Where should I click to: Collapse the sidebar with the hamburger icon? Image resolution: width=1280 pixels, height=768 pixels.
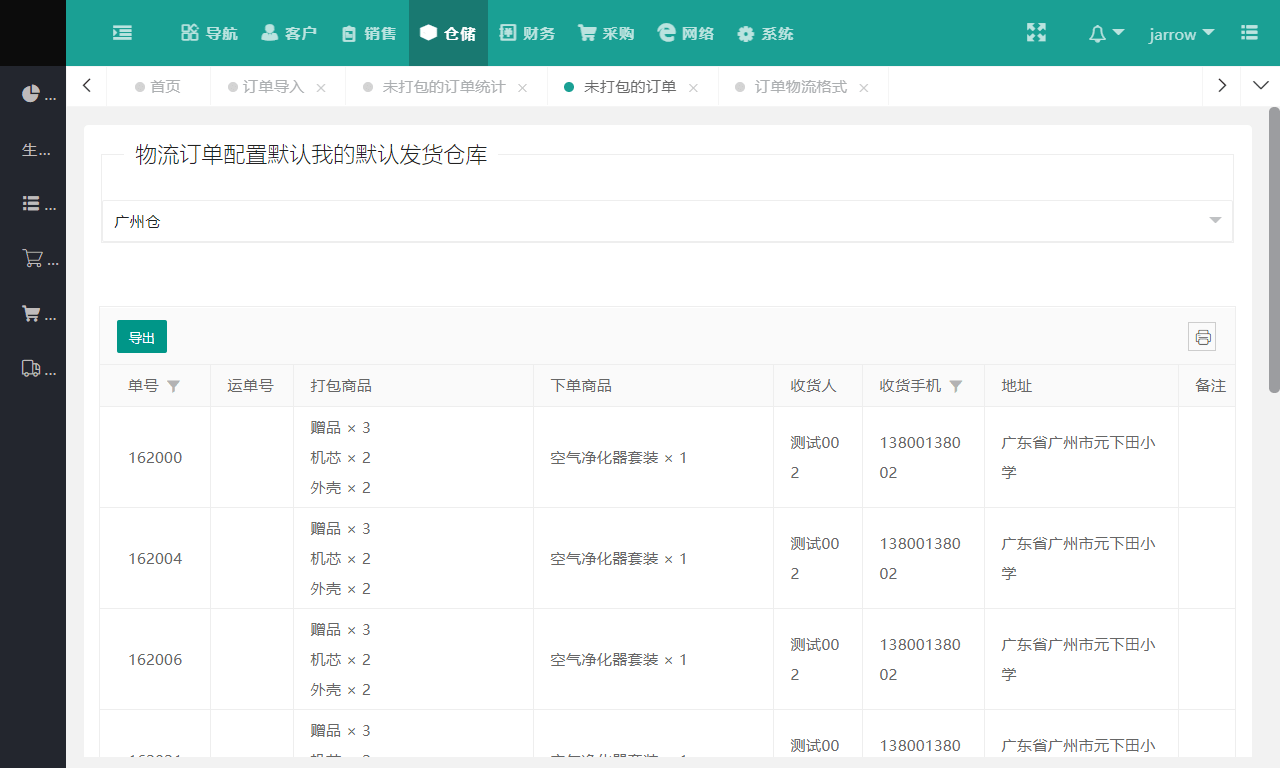pos(122,33)
